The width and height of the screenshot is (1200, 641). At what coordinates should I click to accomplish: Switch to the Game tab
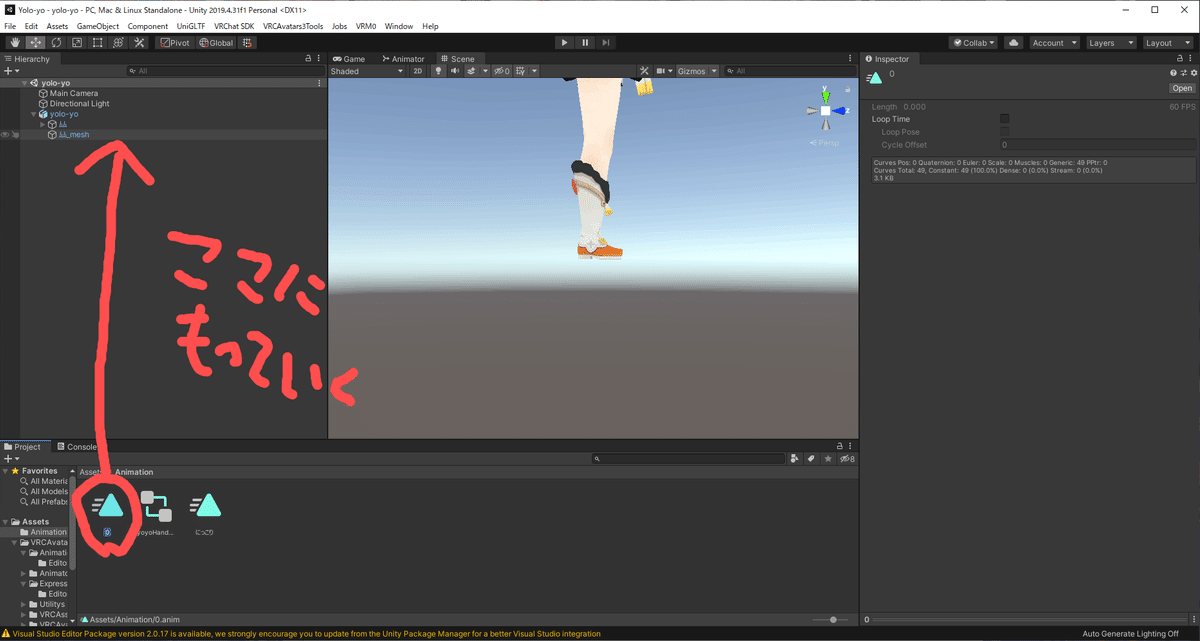click(350, 59)
